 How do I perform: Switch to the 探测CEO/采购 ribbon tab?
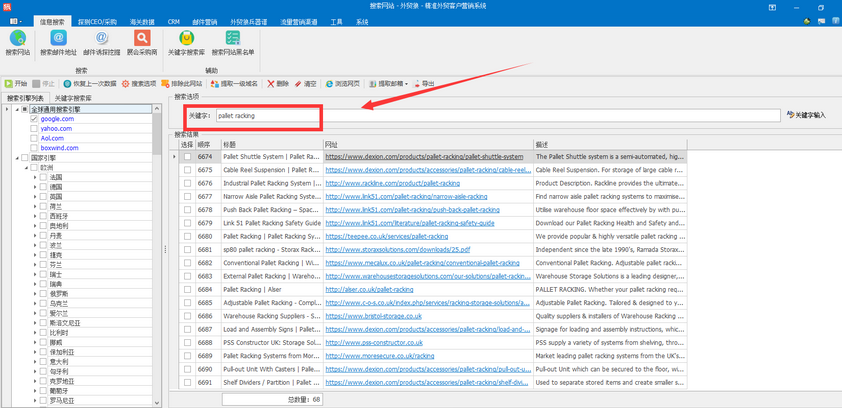pyautogui.click(x=97, y=22)
